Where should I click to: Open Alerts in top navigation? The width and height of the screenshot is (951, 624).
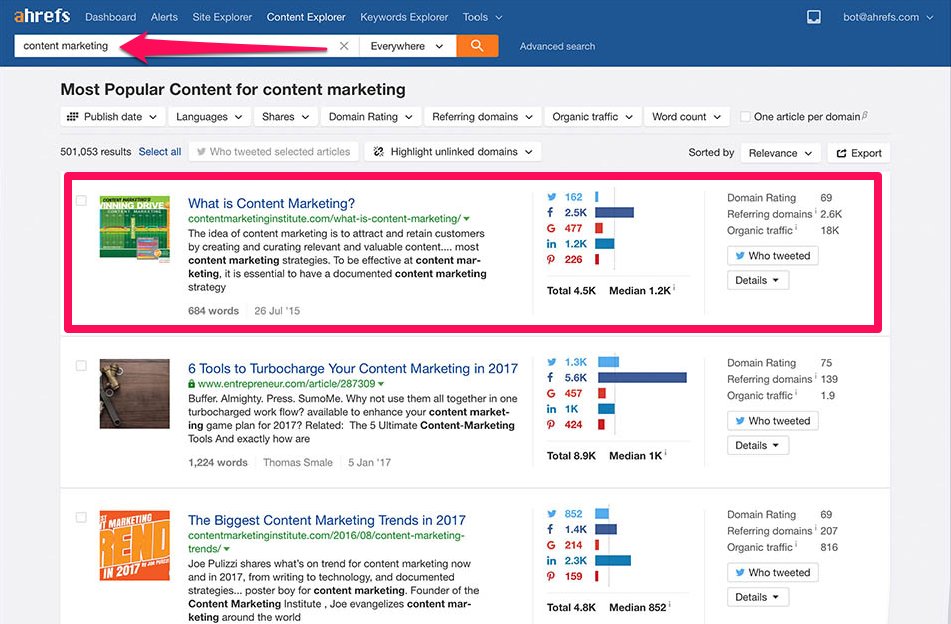point(164,17)
